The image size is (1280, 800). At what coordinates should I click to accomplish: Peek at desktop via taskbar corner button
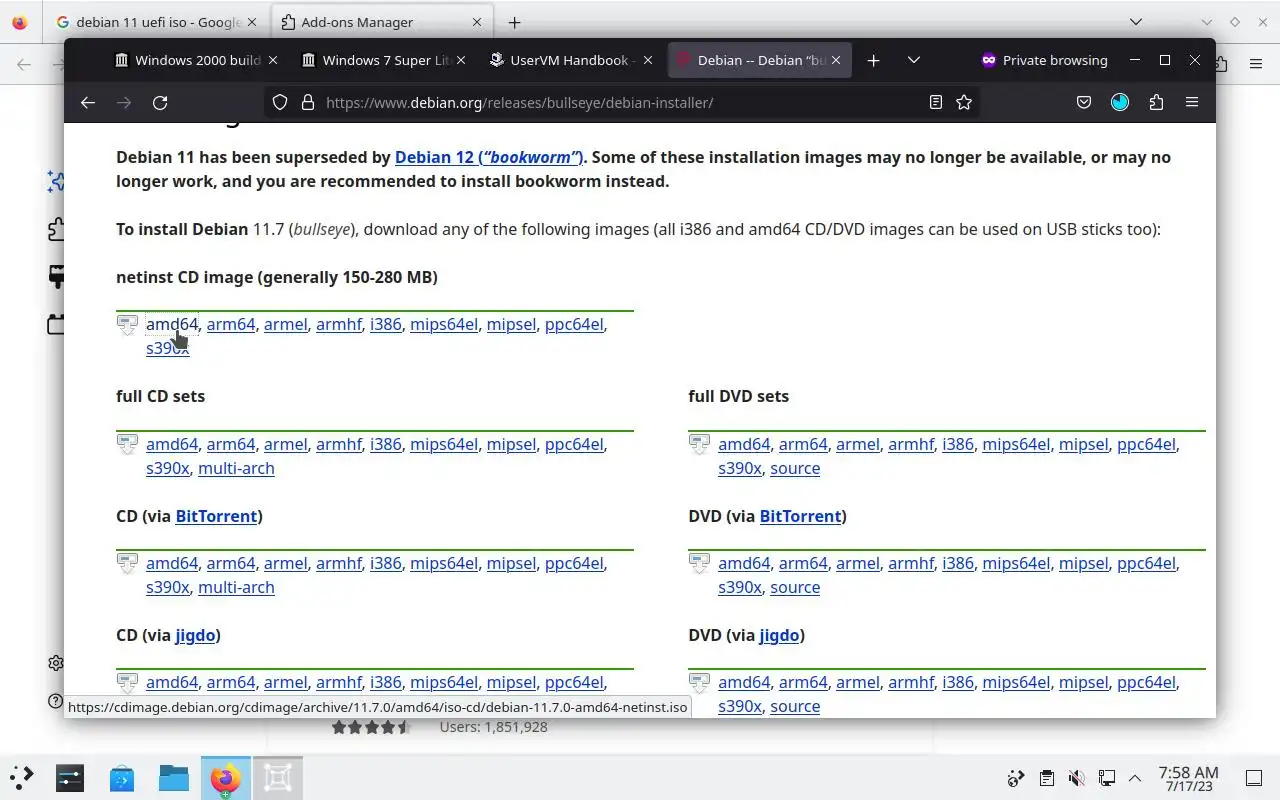tap(1253, 778)
